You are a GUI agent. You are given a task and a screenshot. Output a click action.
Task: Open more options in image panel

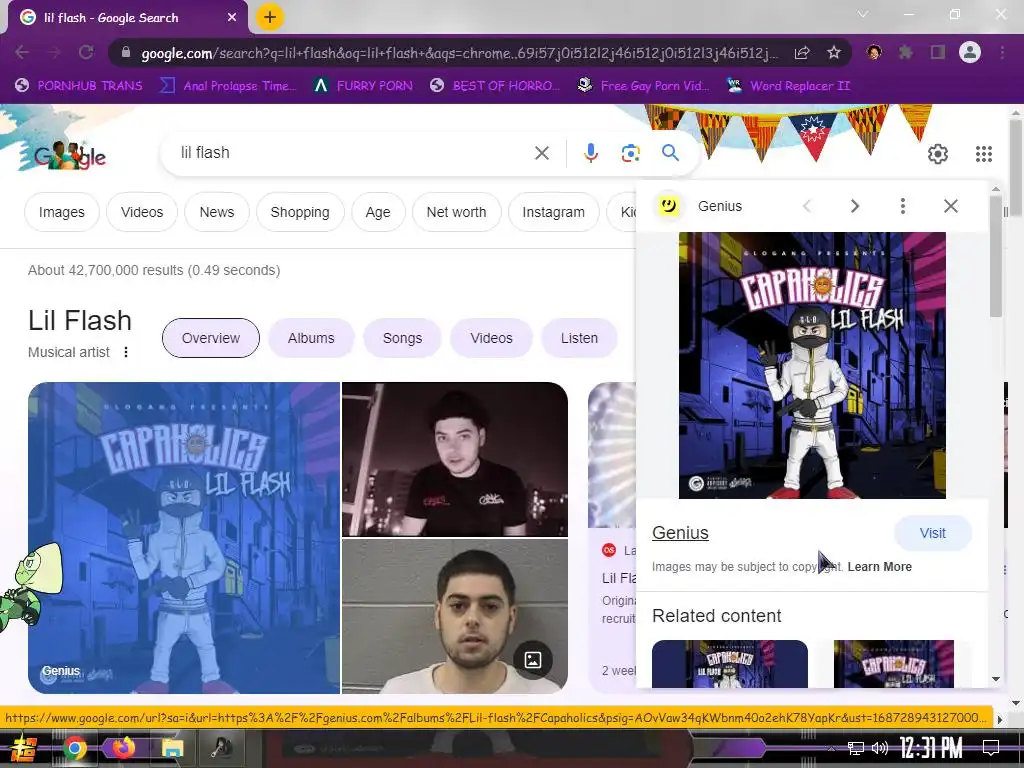pos(903,206)
